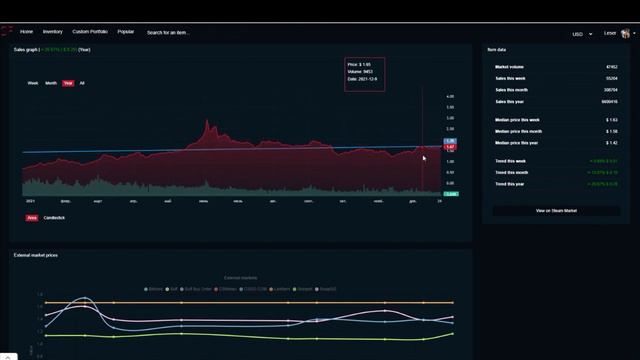The image size is (640, 360).
Task: Open the USD currency dropdown
Action: click(x=582, y=34)
